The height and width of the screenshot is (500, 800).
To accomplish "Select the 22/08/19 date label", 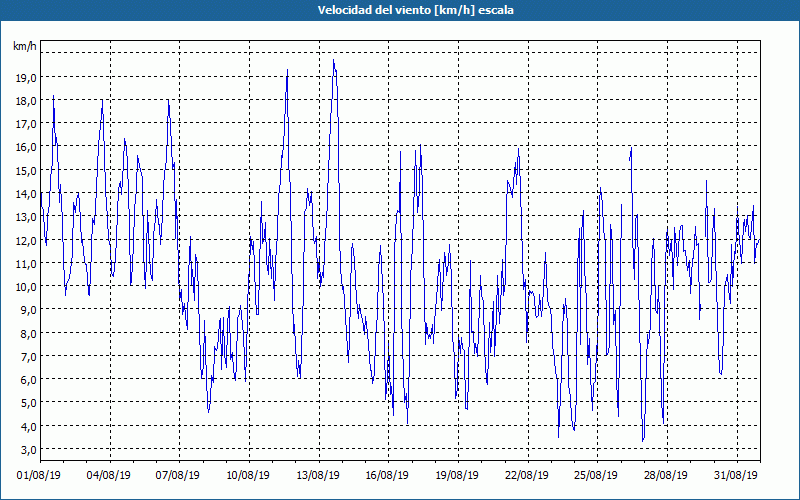I will tap(527, 475).
